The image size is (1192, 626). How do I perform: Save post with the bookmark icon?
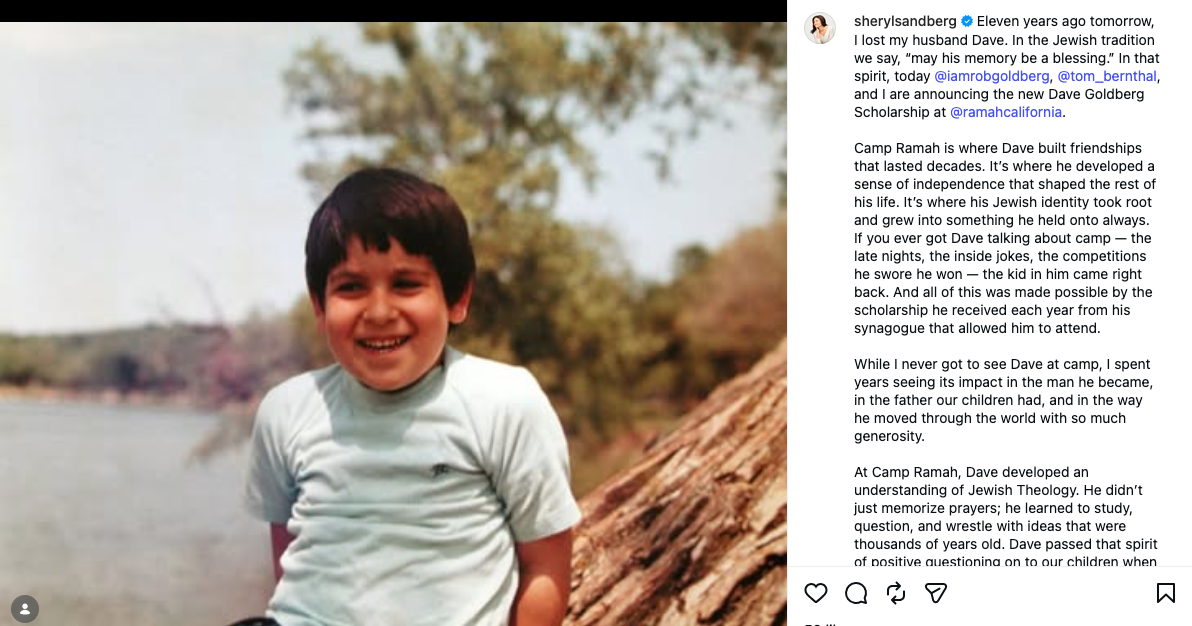point(1165,593)
